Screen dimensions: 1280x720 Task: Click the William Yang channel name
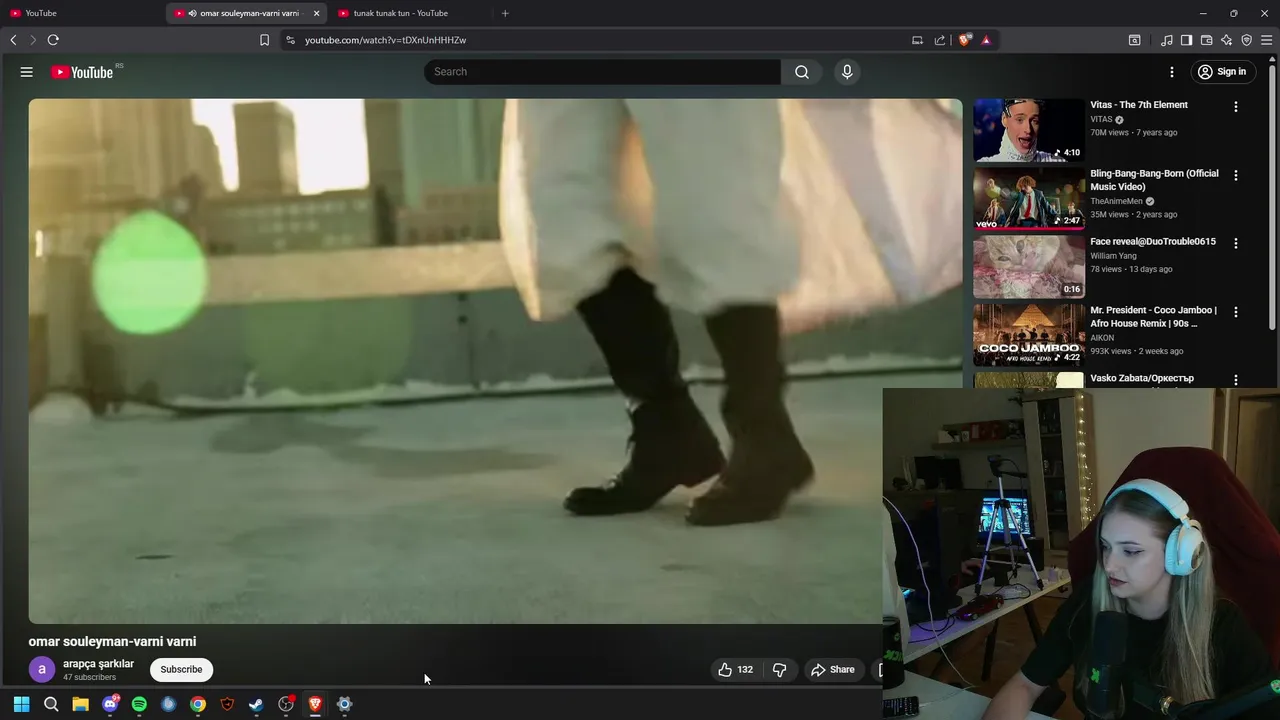(x=1113, y=256)
